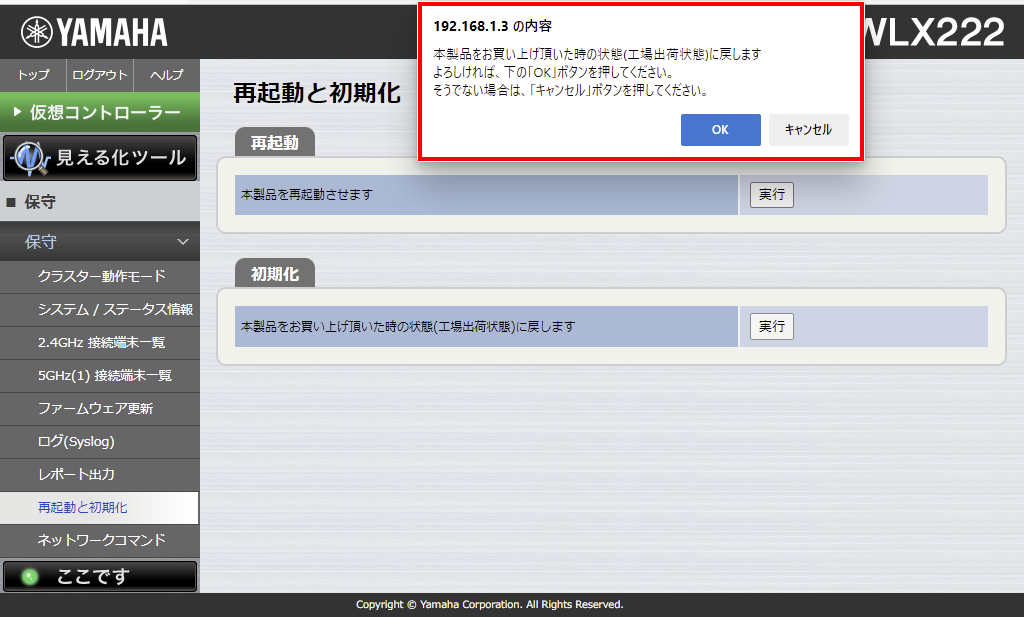Image resolution: width=1024 pixels, height=617 pixels.
Task: Open the トップ navigation tab
Action: point(33,75)
